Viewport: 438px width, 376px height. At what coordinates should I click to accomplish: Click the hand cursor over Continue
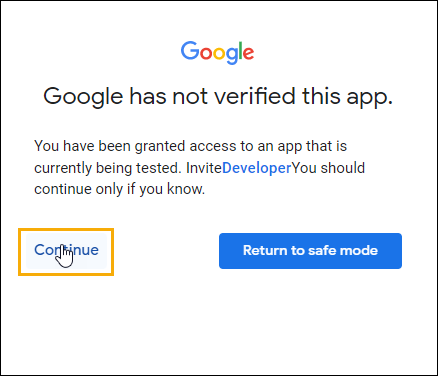tap(64, 256)
